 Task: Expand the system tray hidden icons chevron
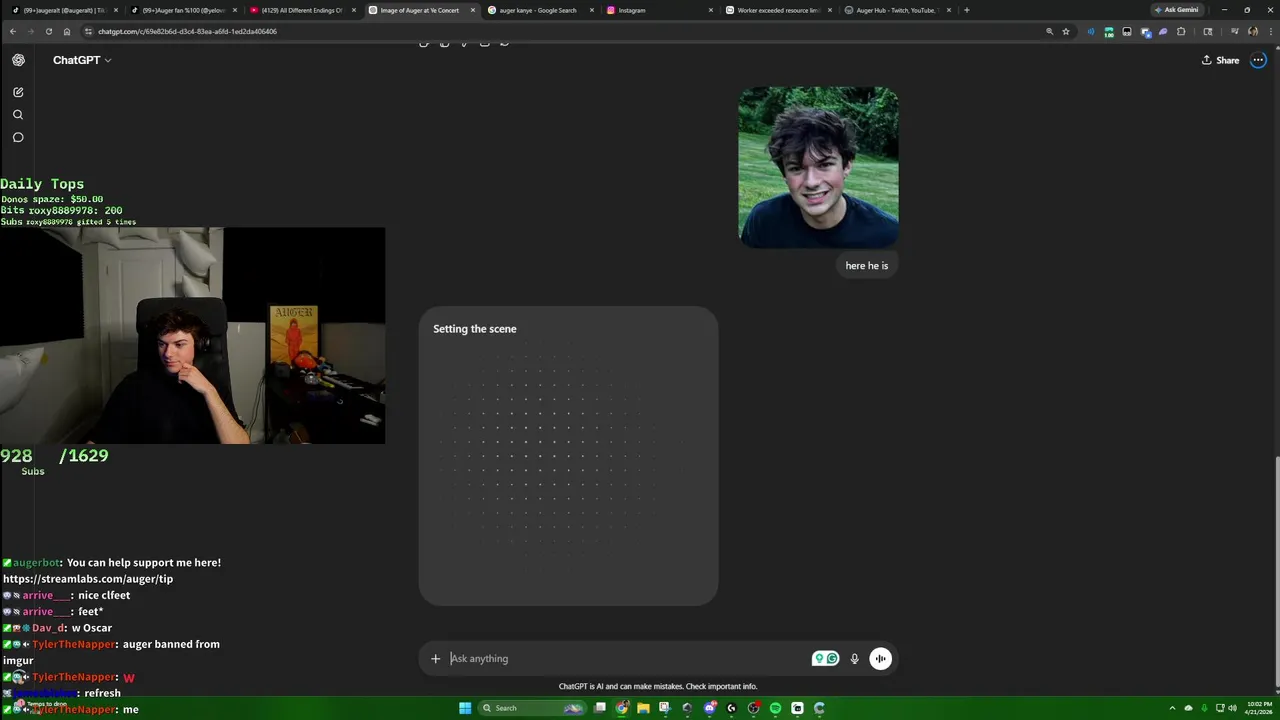pyautogui.click(x=1172, y=708)
